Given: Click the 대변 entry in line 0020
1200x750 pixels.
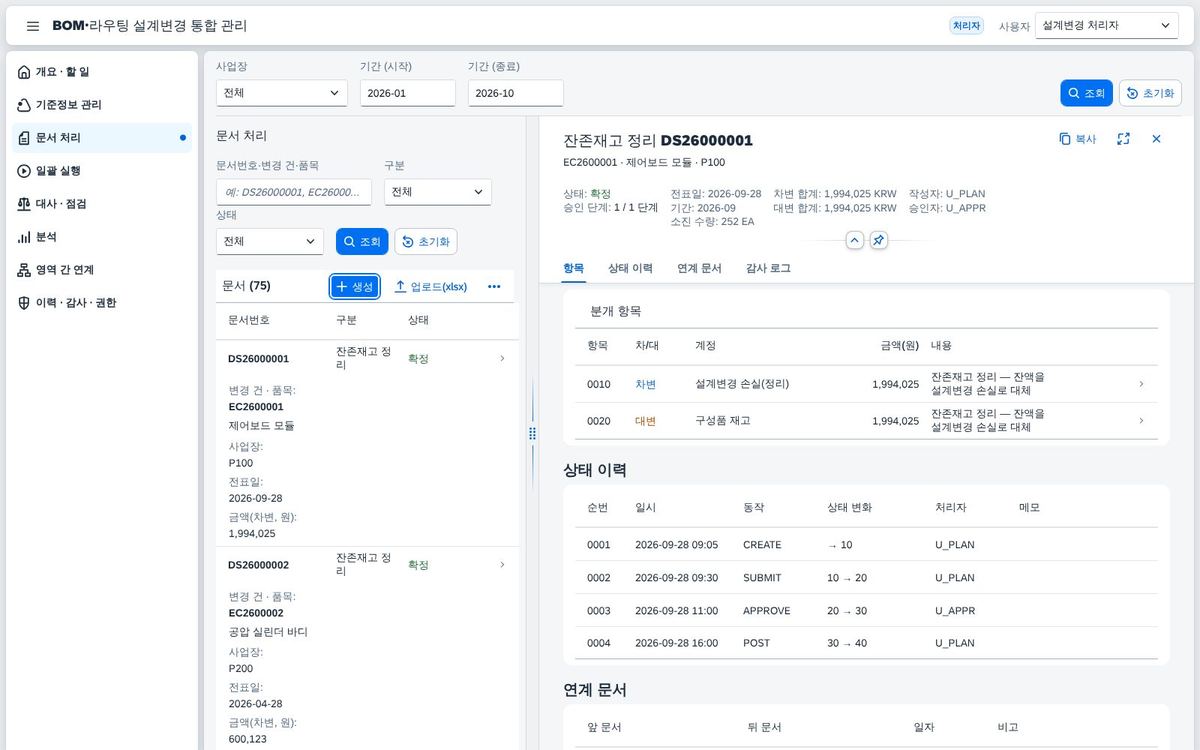Looking at the screenshot, I should coord(646,421).
